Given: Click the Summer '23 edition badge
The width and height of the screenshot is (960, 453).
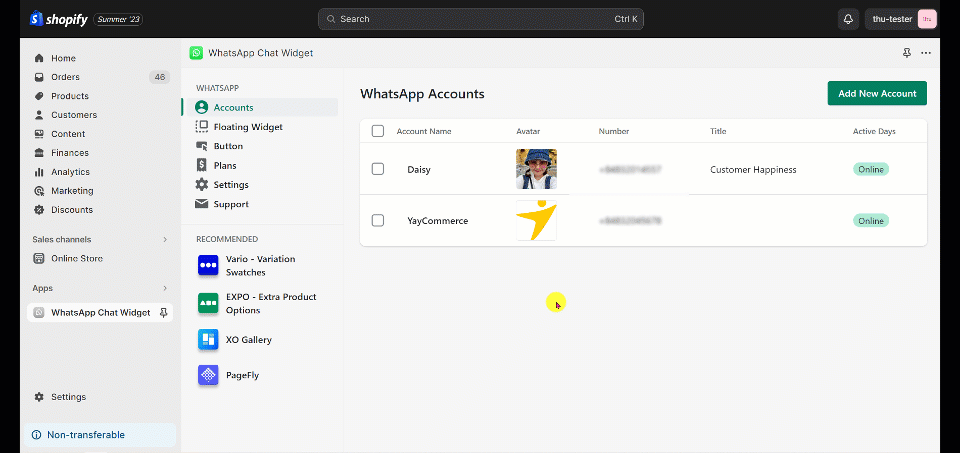Looking at the screenshot, I should click(x=119, y=20).
